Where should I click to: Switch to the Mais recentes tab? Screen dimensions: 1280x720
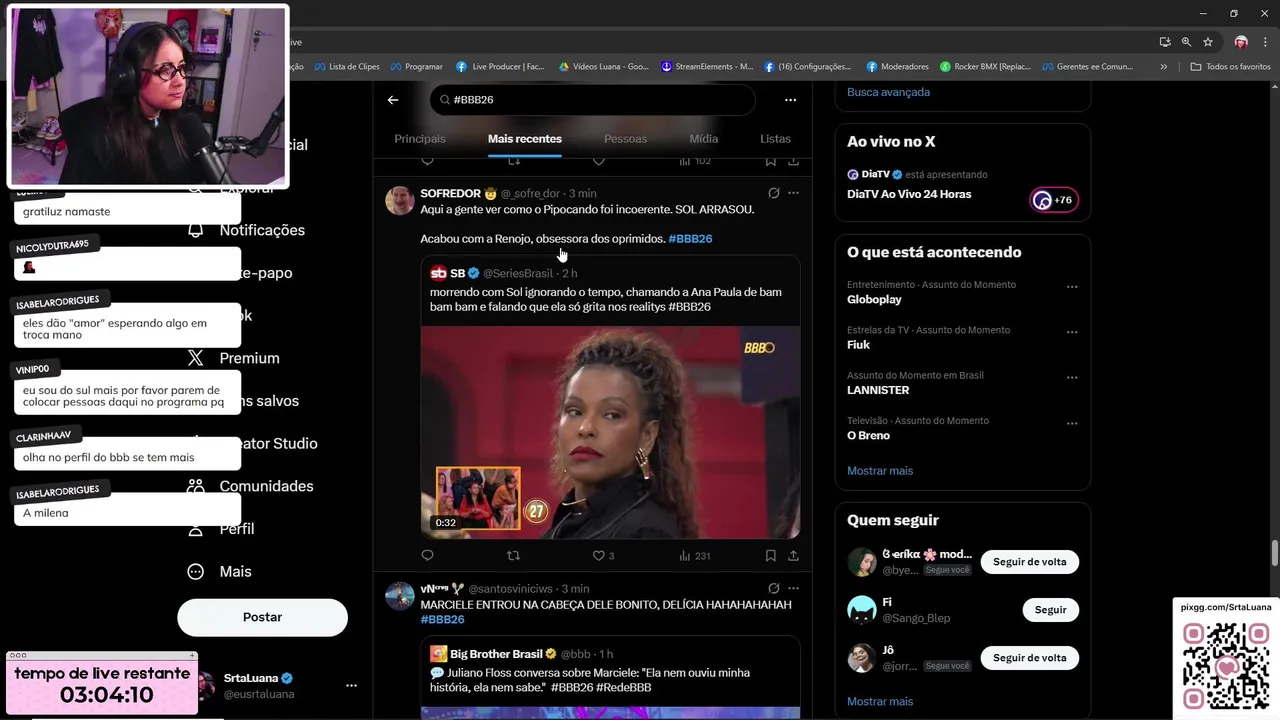pos(525,139)
